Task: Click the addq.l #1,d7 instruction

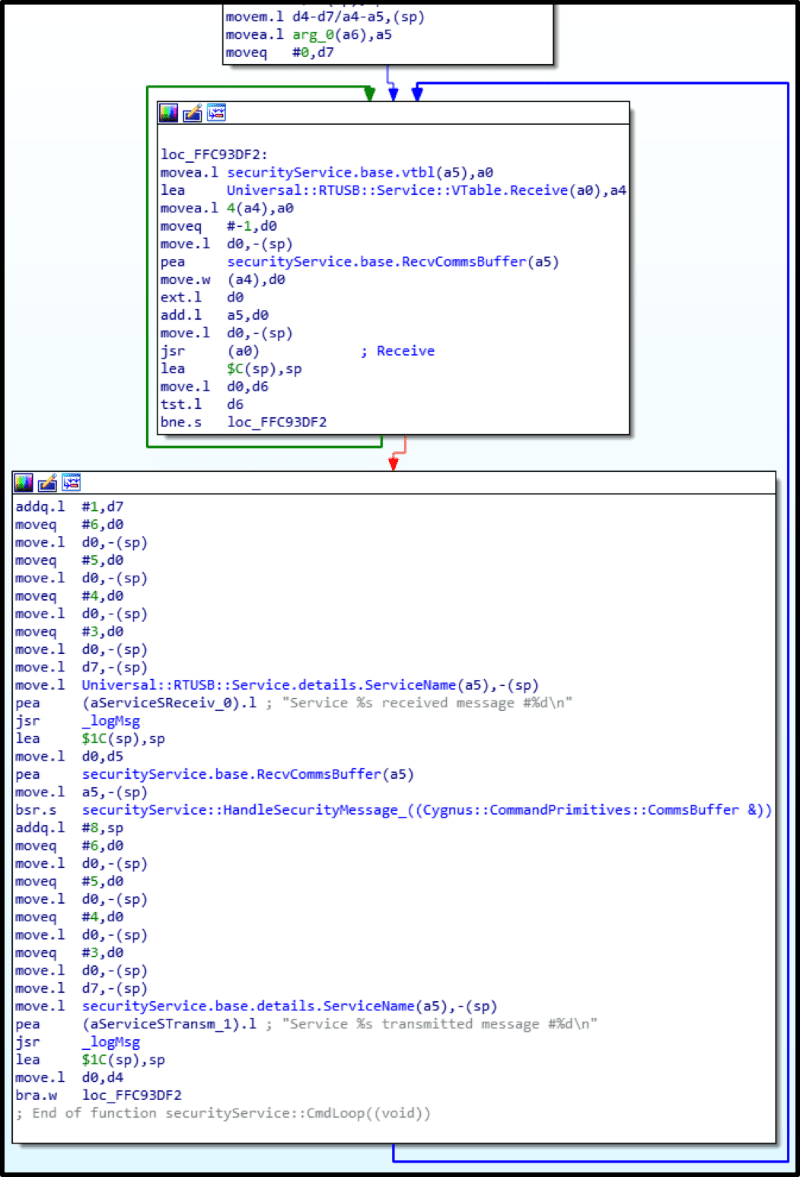Action: pyautogui.click(x=70, y=507)
